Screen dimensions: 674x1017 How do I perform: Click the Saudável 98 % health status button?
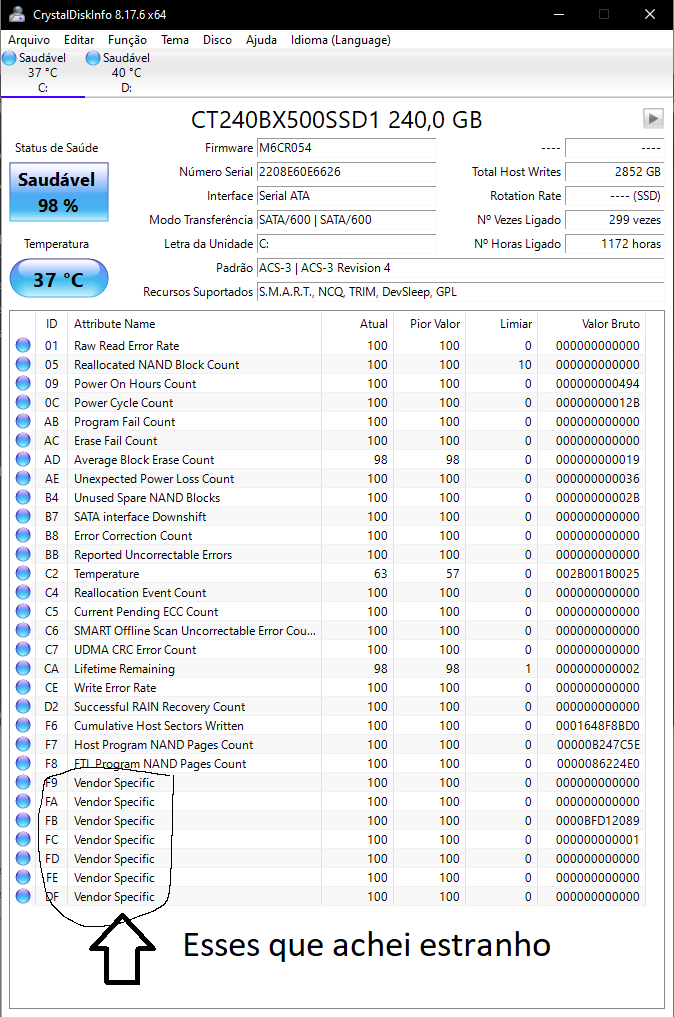(58, 192)
